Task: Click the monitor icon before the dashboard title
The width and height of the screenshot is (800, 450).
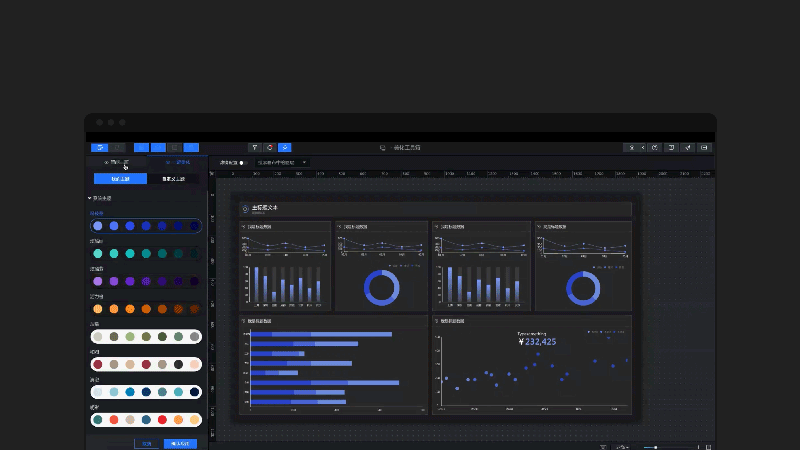Action: [383, 148]
